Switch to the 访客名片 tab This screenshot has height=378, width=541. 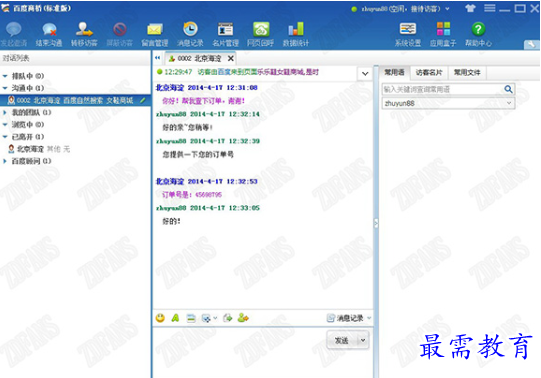429,73
